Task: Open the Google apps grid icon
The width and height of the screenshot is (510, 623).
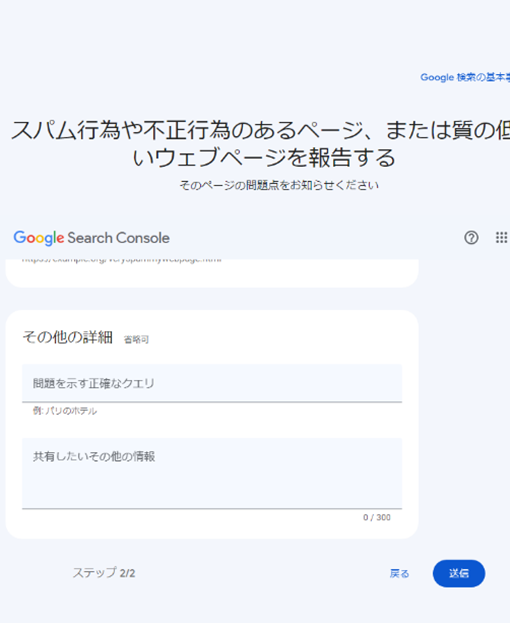Action: click(x=501, y=238)
